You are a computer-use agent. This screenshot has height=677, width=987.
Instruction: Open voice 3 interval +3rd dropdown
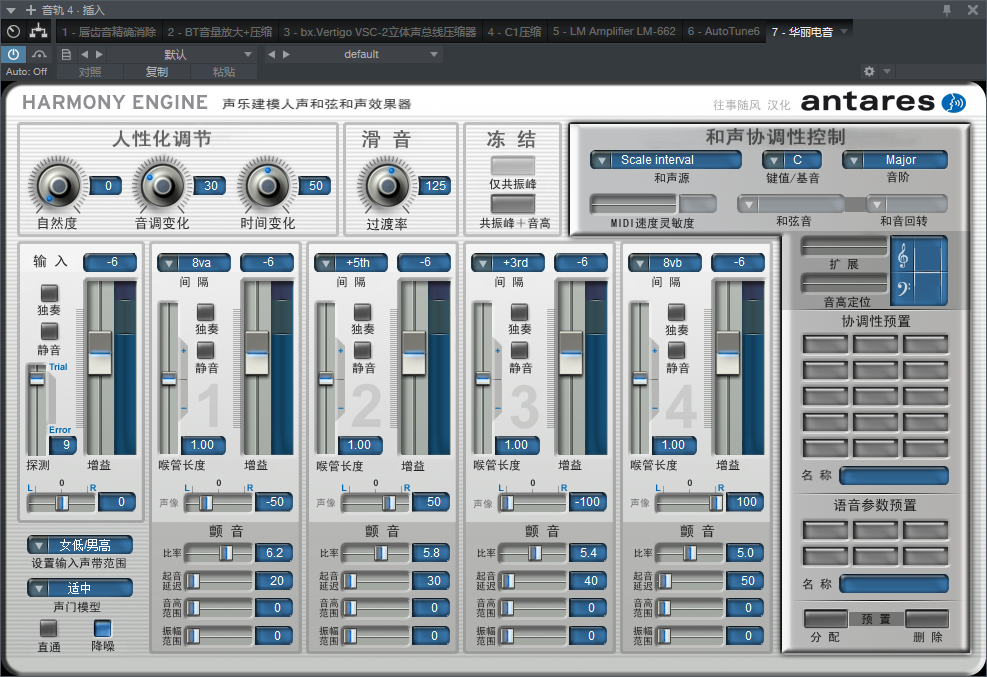(x=507, y=263)
